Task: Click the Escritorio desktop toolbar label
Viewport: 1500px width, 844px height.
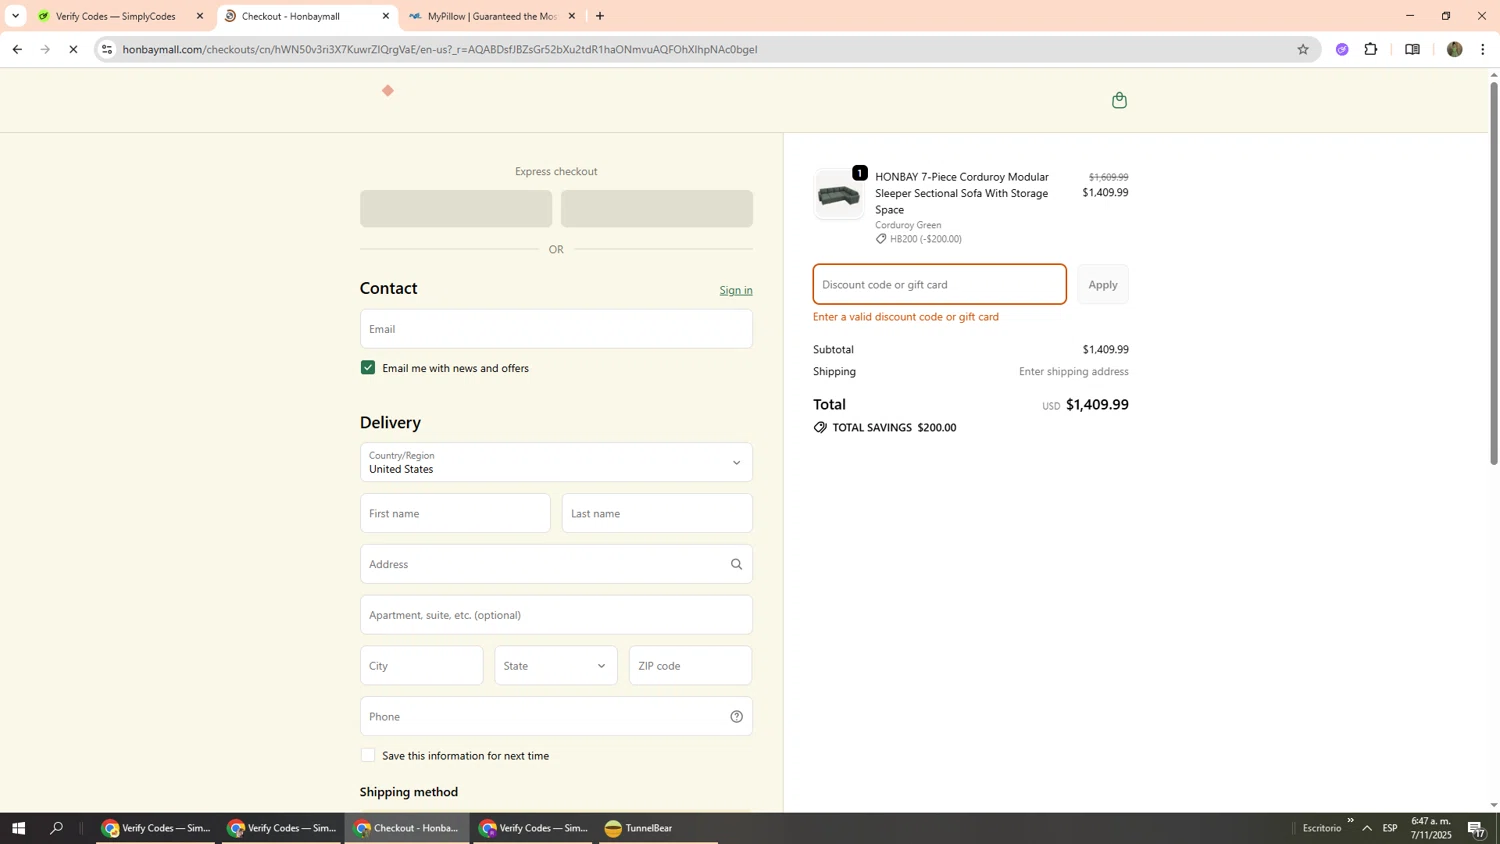Action: pos(1321,828)
